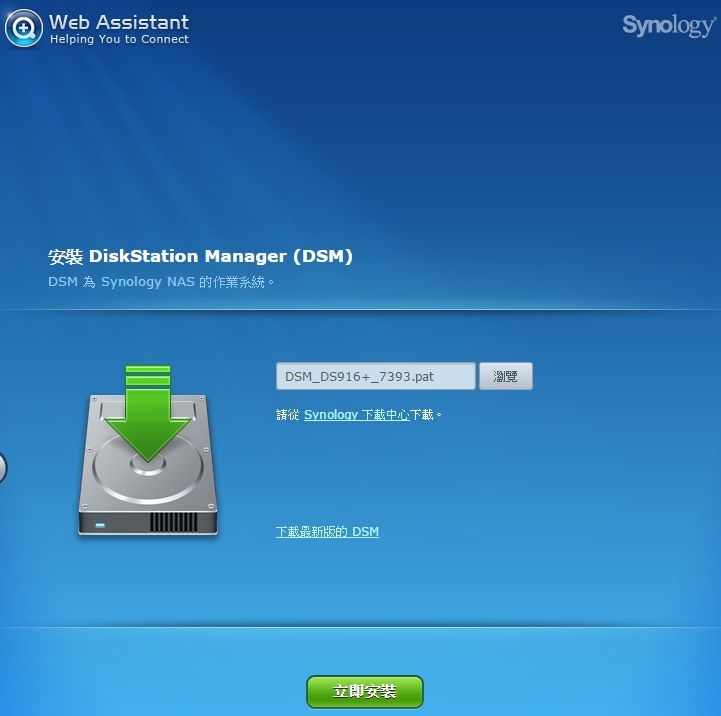The width and height of the screenshot is (721, 716).
Task: Click the DSM 為 Synology NAS 的作業系統 subtitle
Action: 161,281
